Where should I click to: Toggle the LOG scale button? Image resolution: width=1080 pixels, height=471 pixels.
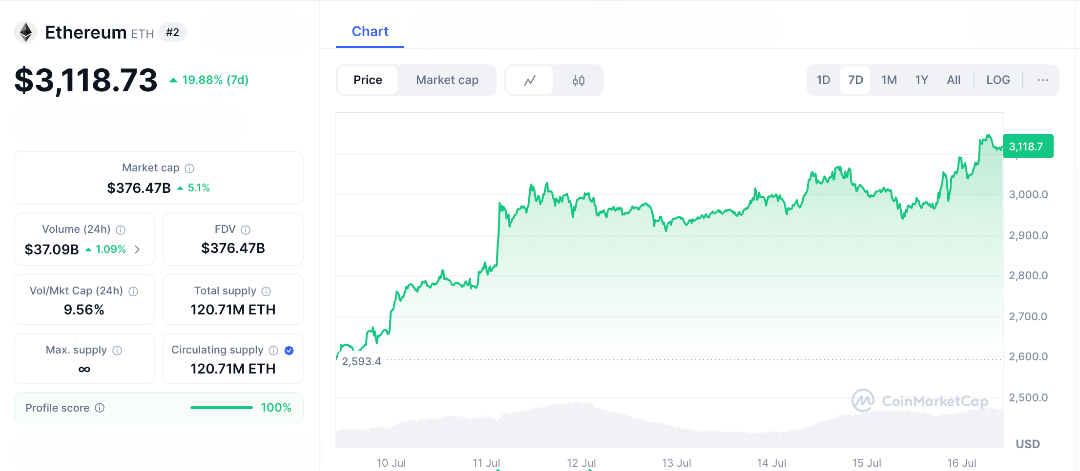998,81
